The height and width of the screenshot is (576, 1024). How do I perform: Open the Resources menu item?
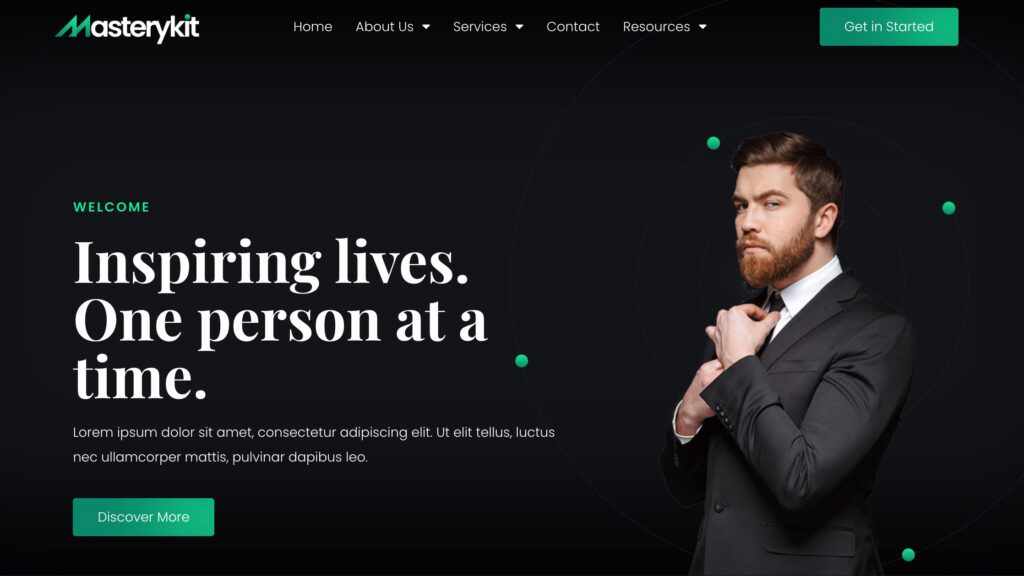(x=656, y=27)
